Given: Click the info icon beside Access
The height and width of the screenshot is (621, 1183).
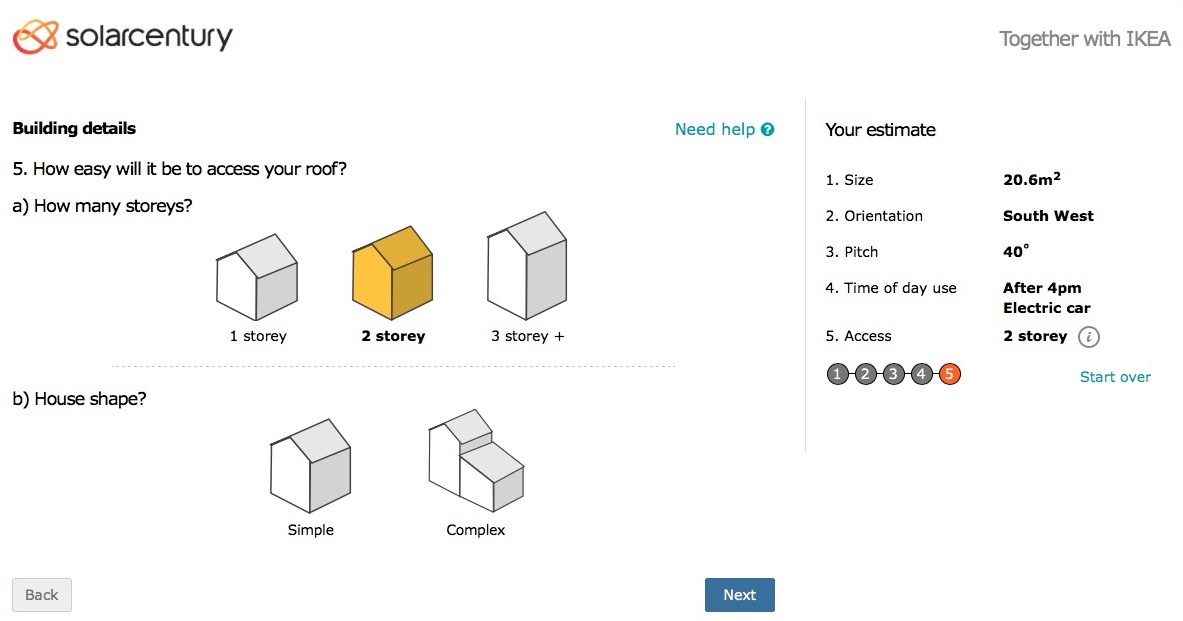Looking at the screenshot, I should pos(1089,337).
